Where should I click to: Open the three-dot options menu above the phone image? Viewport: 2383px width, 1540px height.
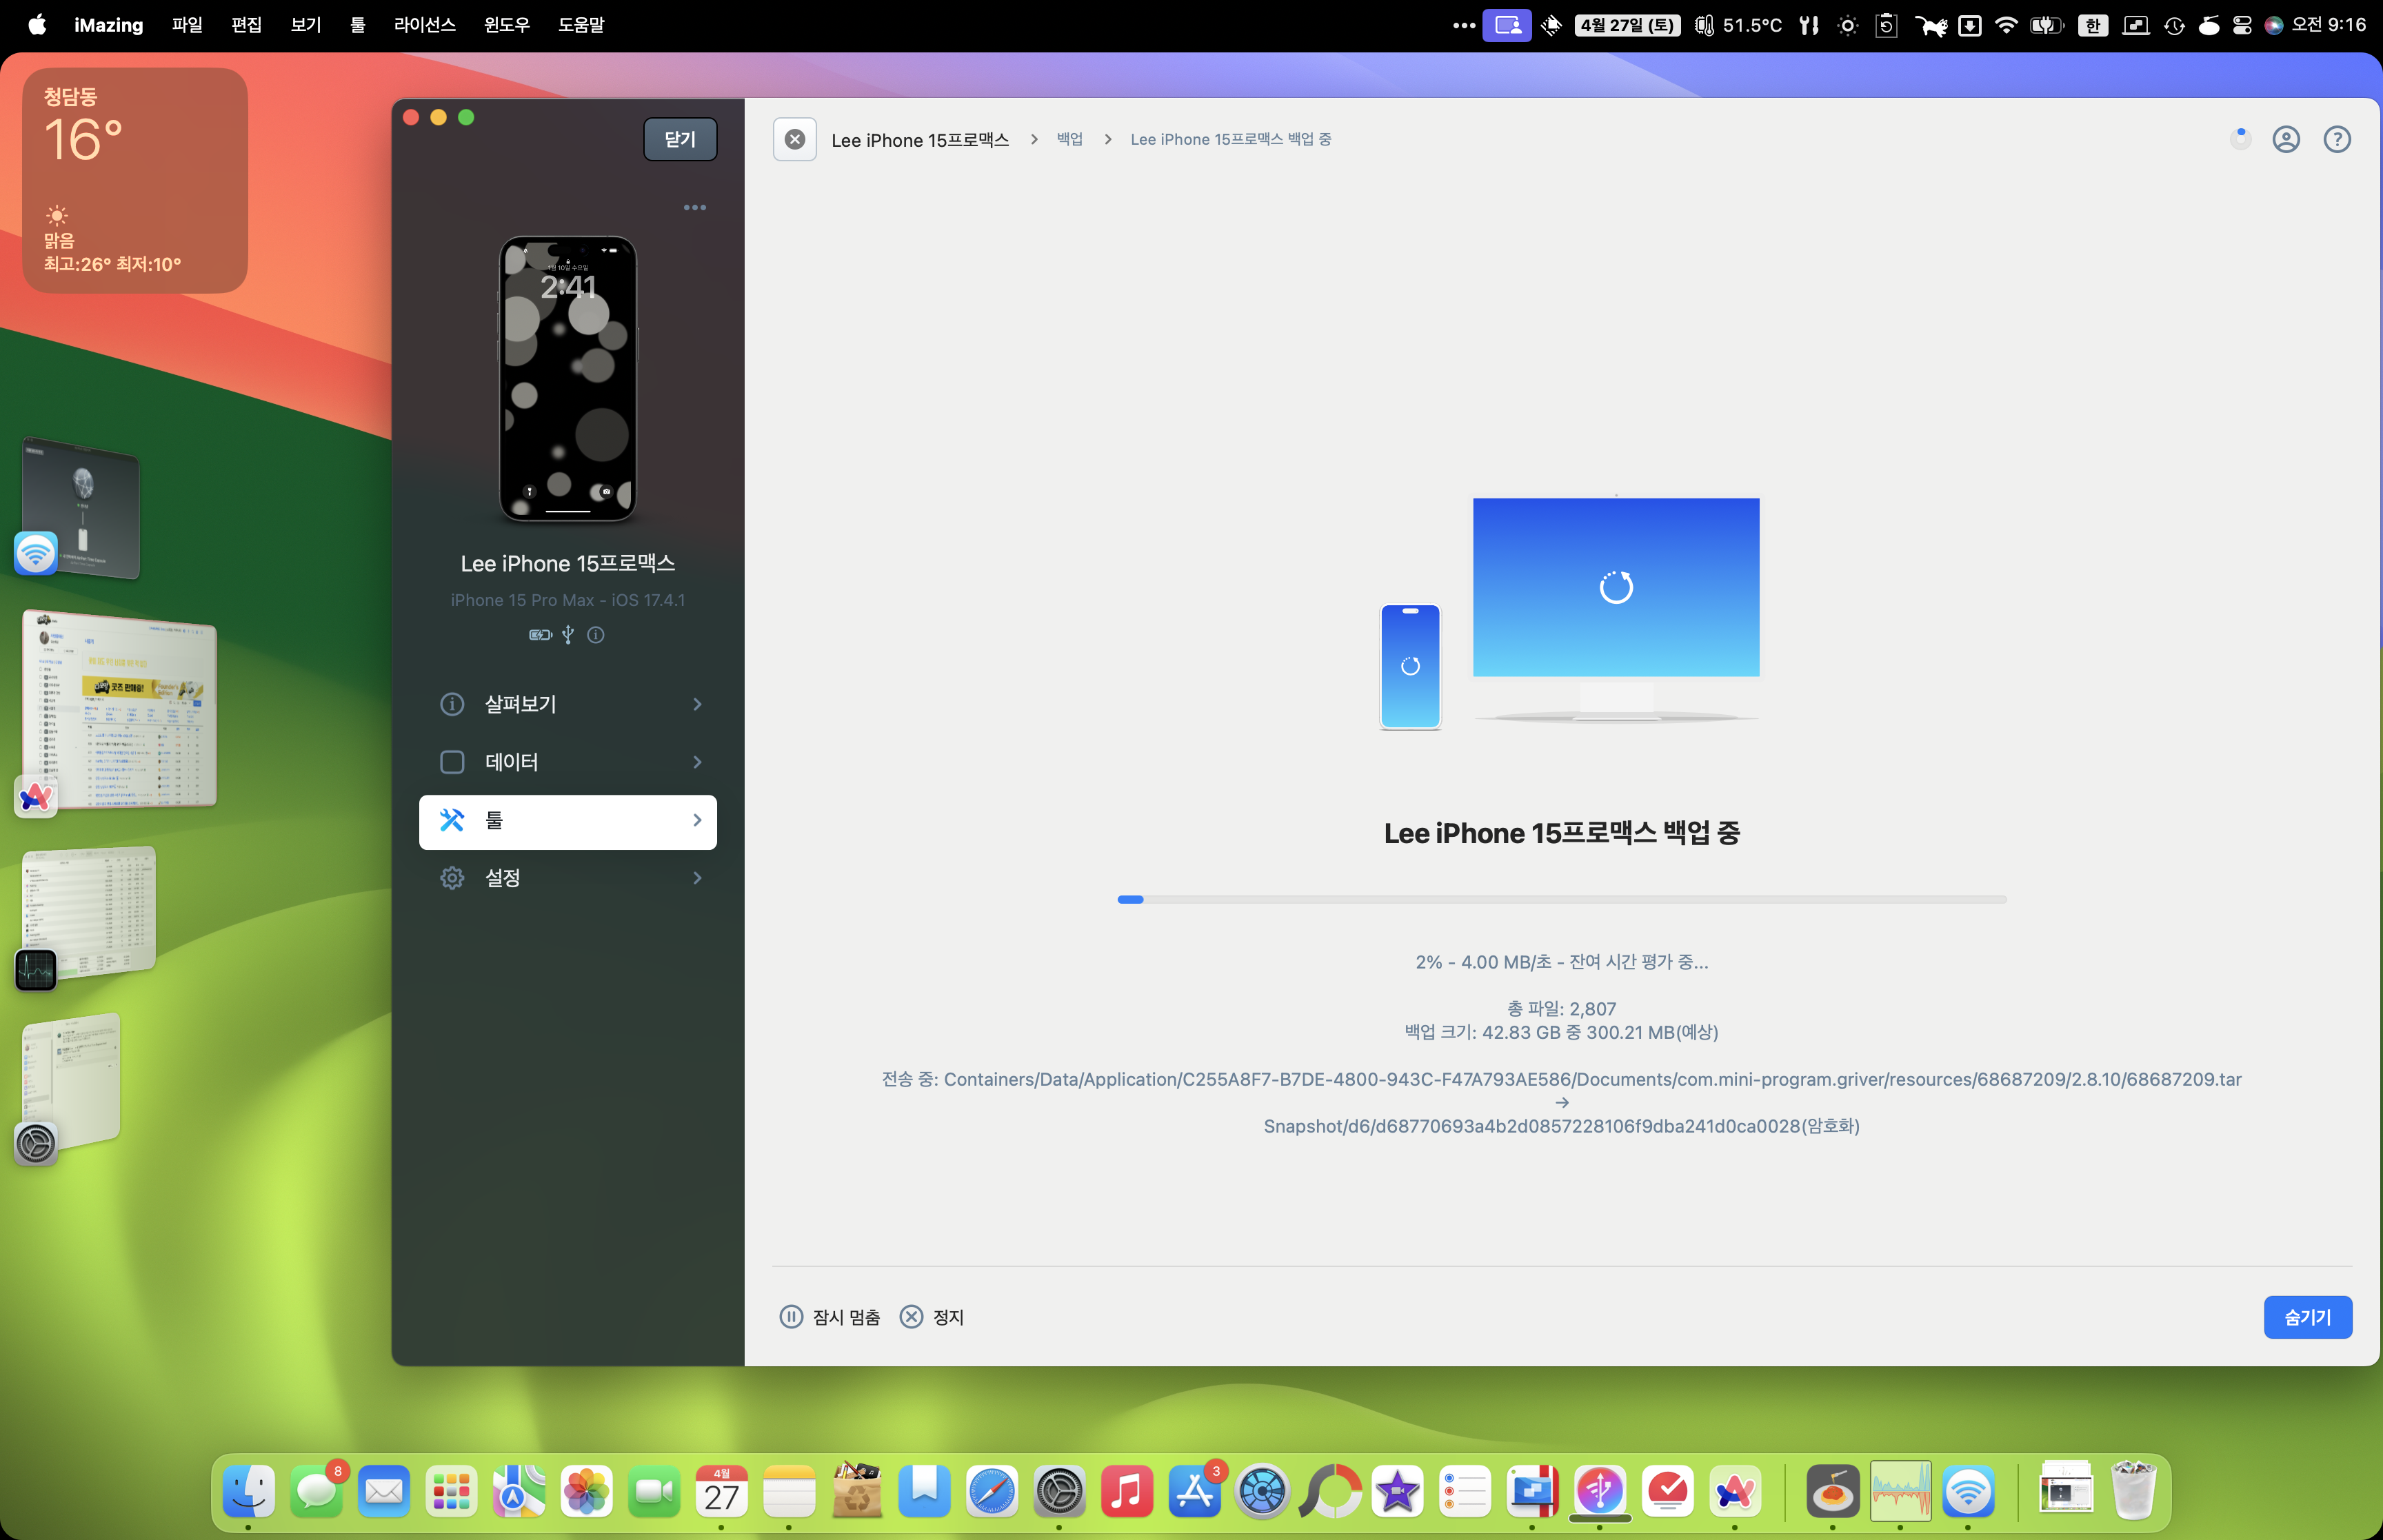pos(695,208)
